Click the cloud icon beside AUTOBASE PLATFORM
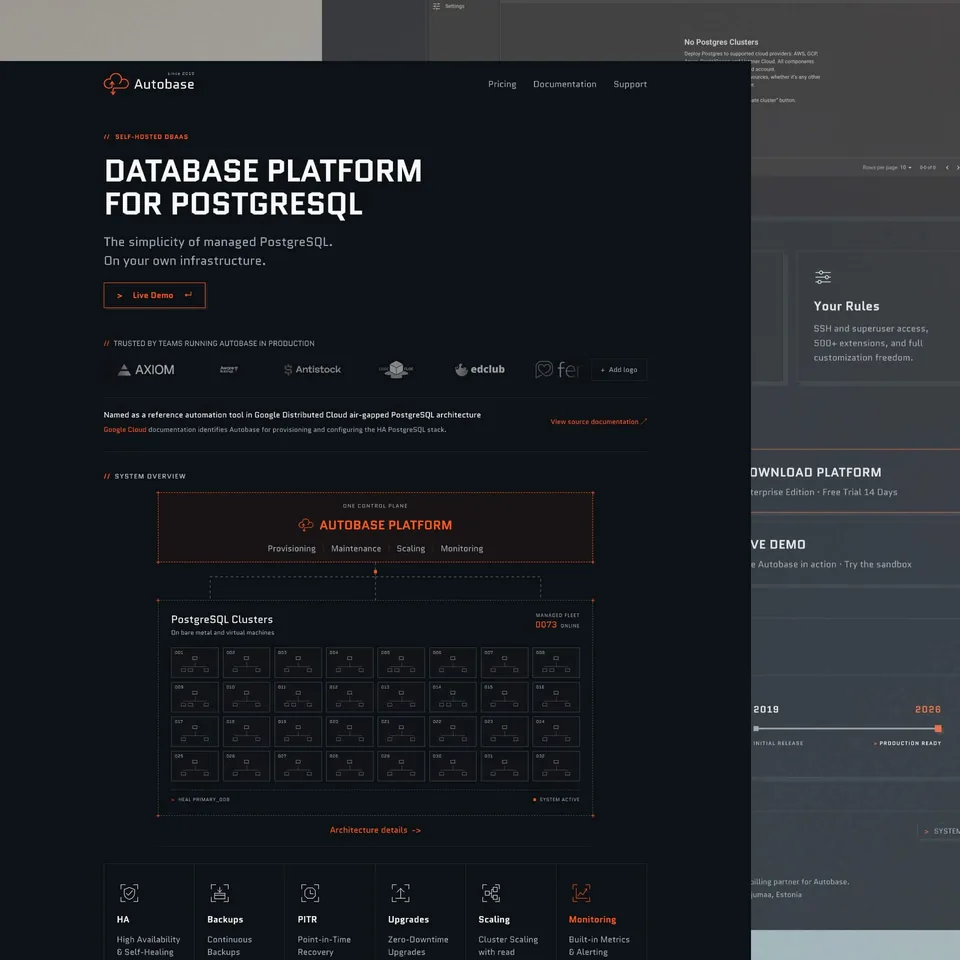 click(306, 525)
